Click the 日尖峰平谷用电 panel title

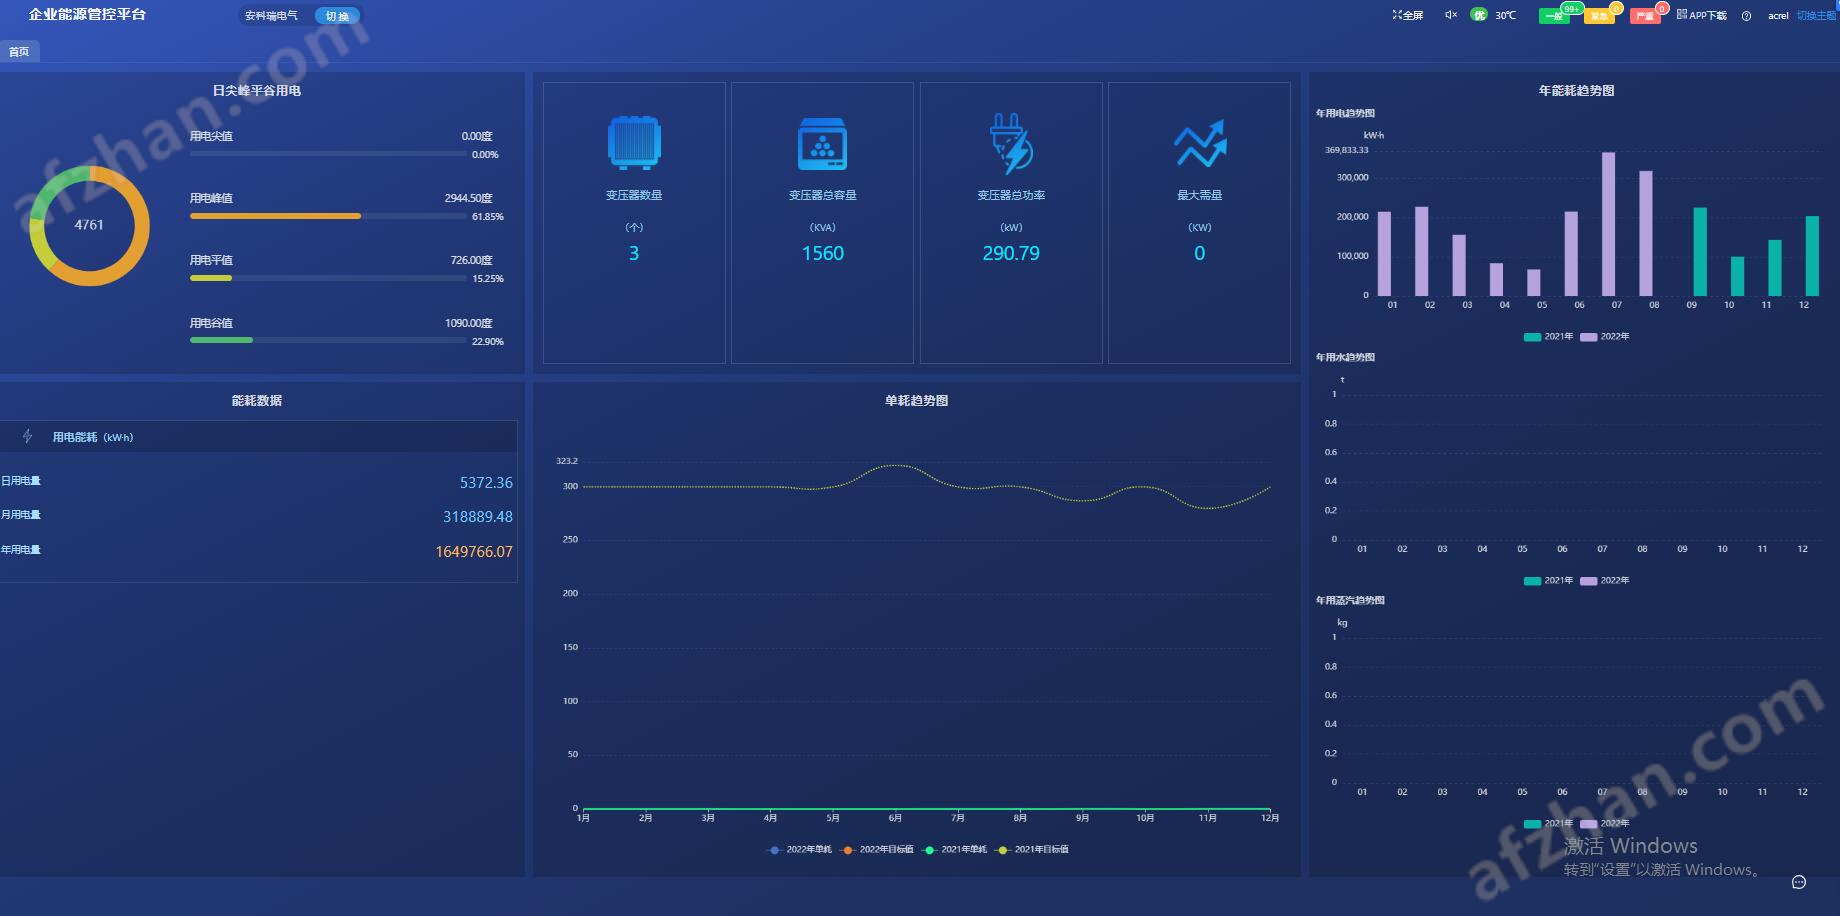tap(257, 91)
